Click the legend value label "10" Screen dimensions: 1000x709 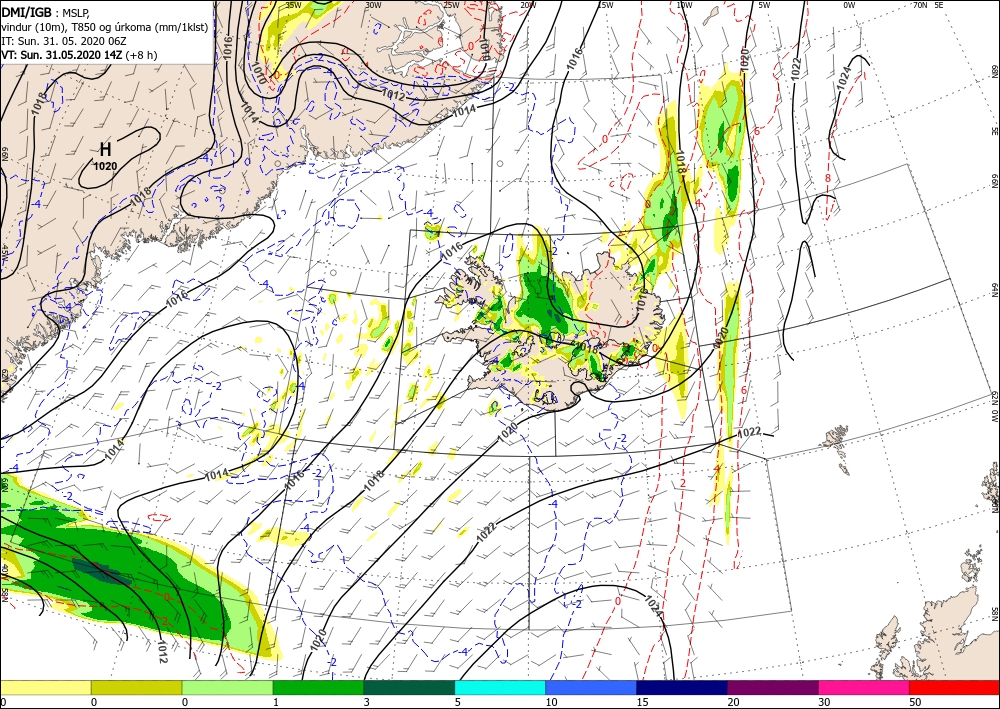point(552,702)
